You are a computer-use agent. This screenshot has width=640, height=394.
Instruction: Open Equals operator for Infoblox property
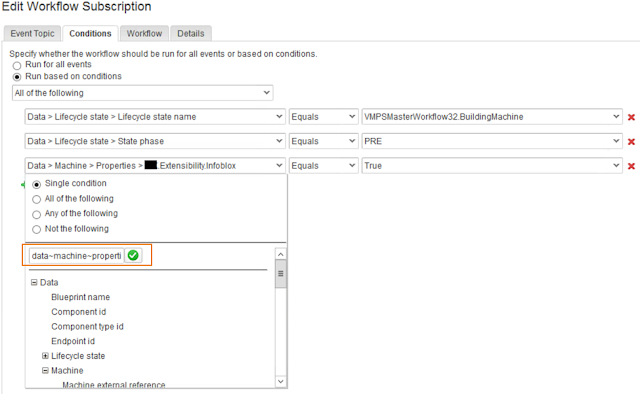324,166
